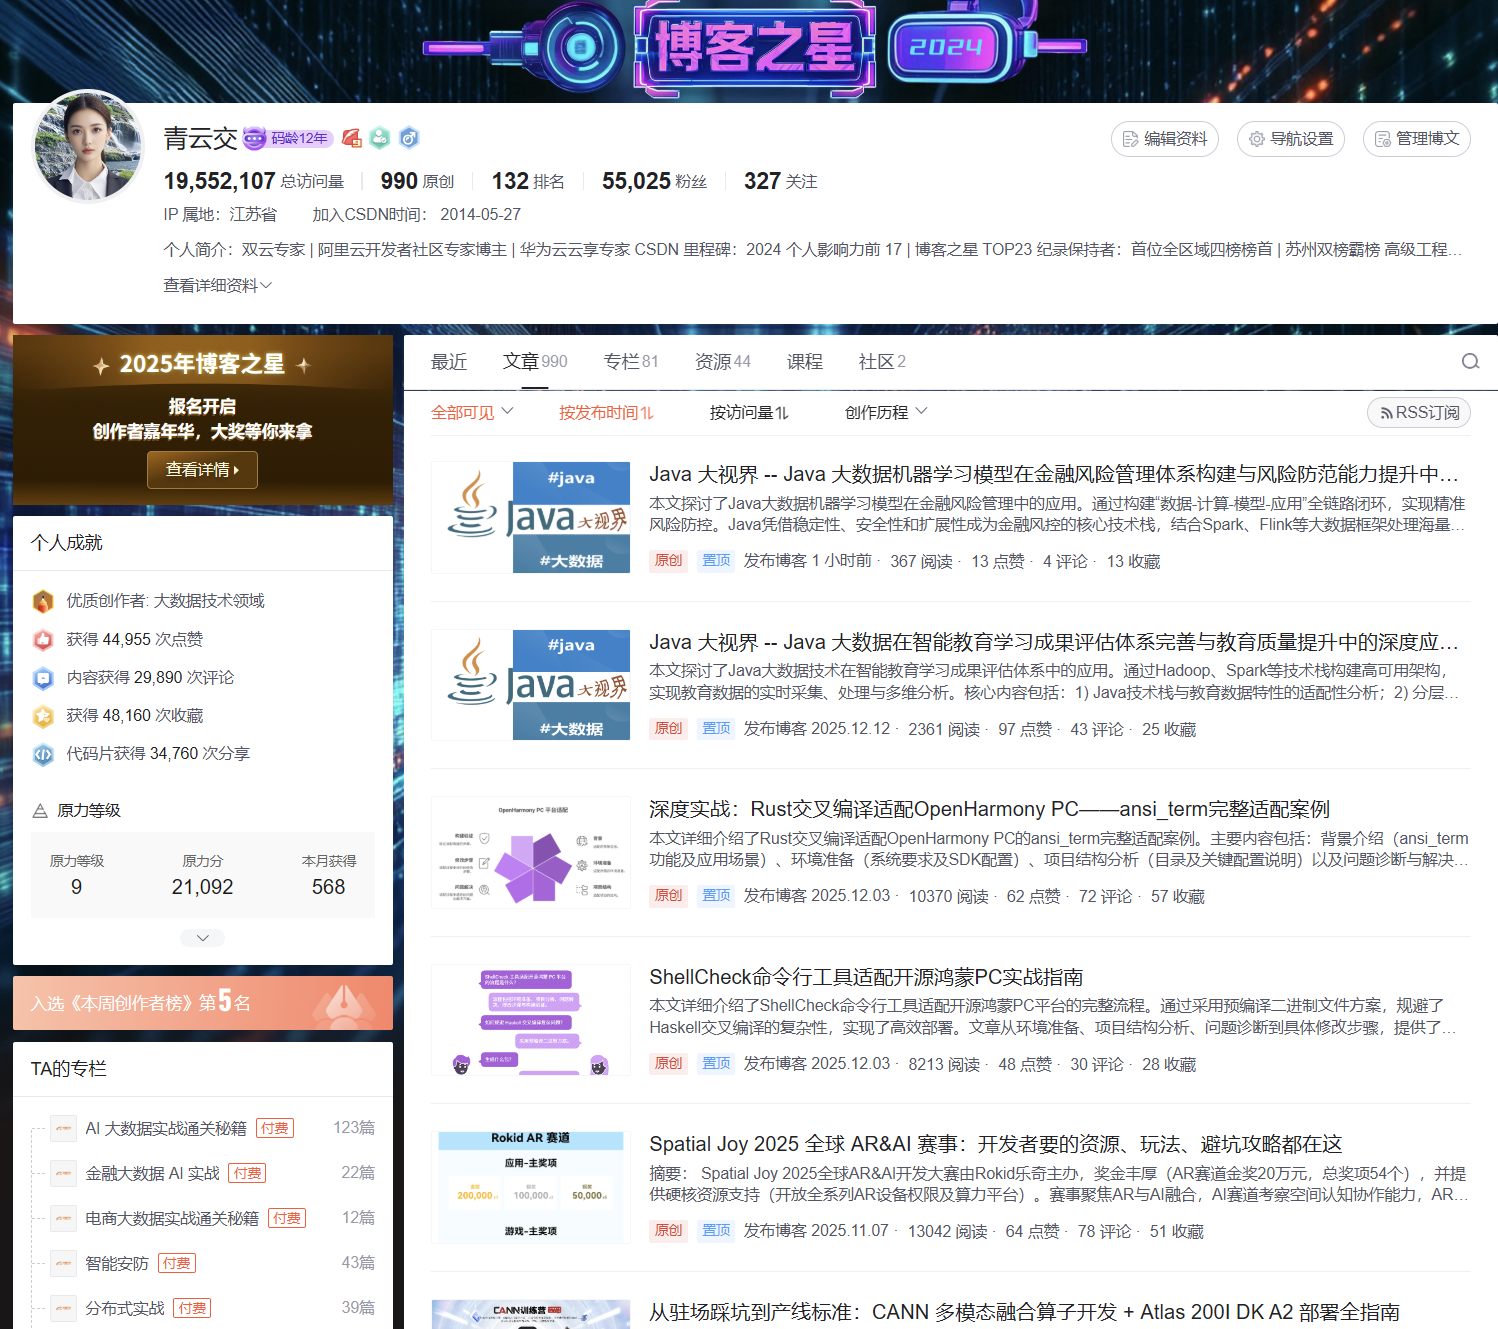1498x1329 pixels.
Task: Click the 点赞 achievement icon
Action: click(43, 640)
